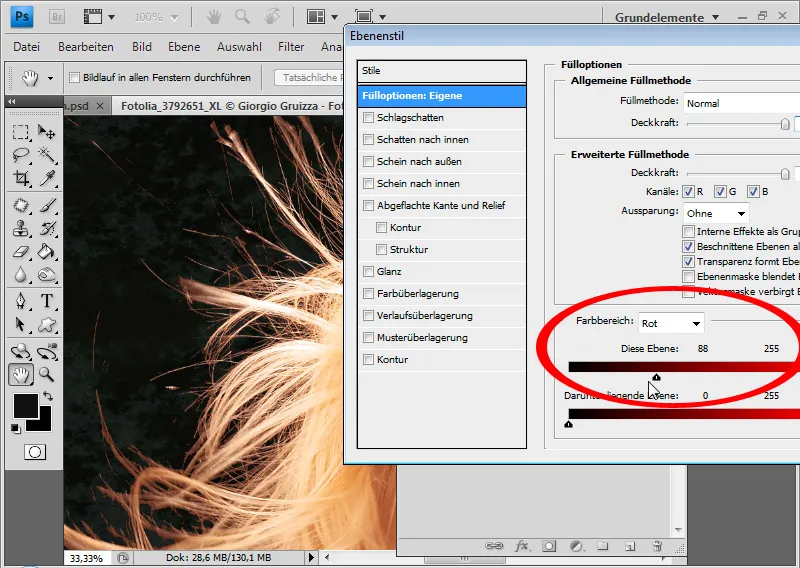Pick the Brush tool
This screenshot has width=800, height=568.
47,205
